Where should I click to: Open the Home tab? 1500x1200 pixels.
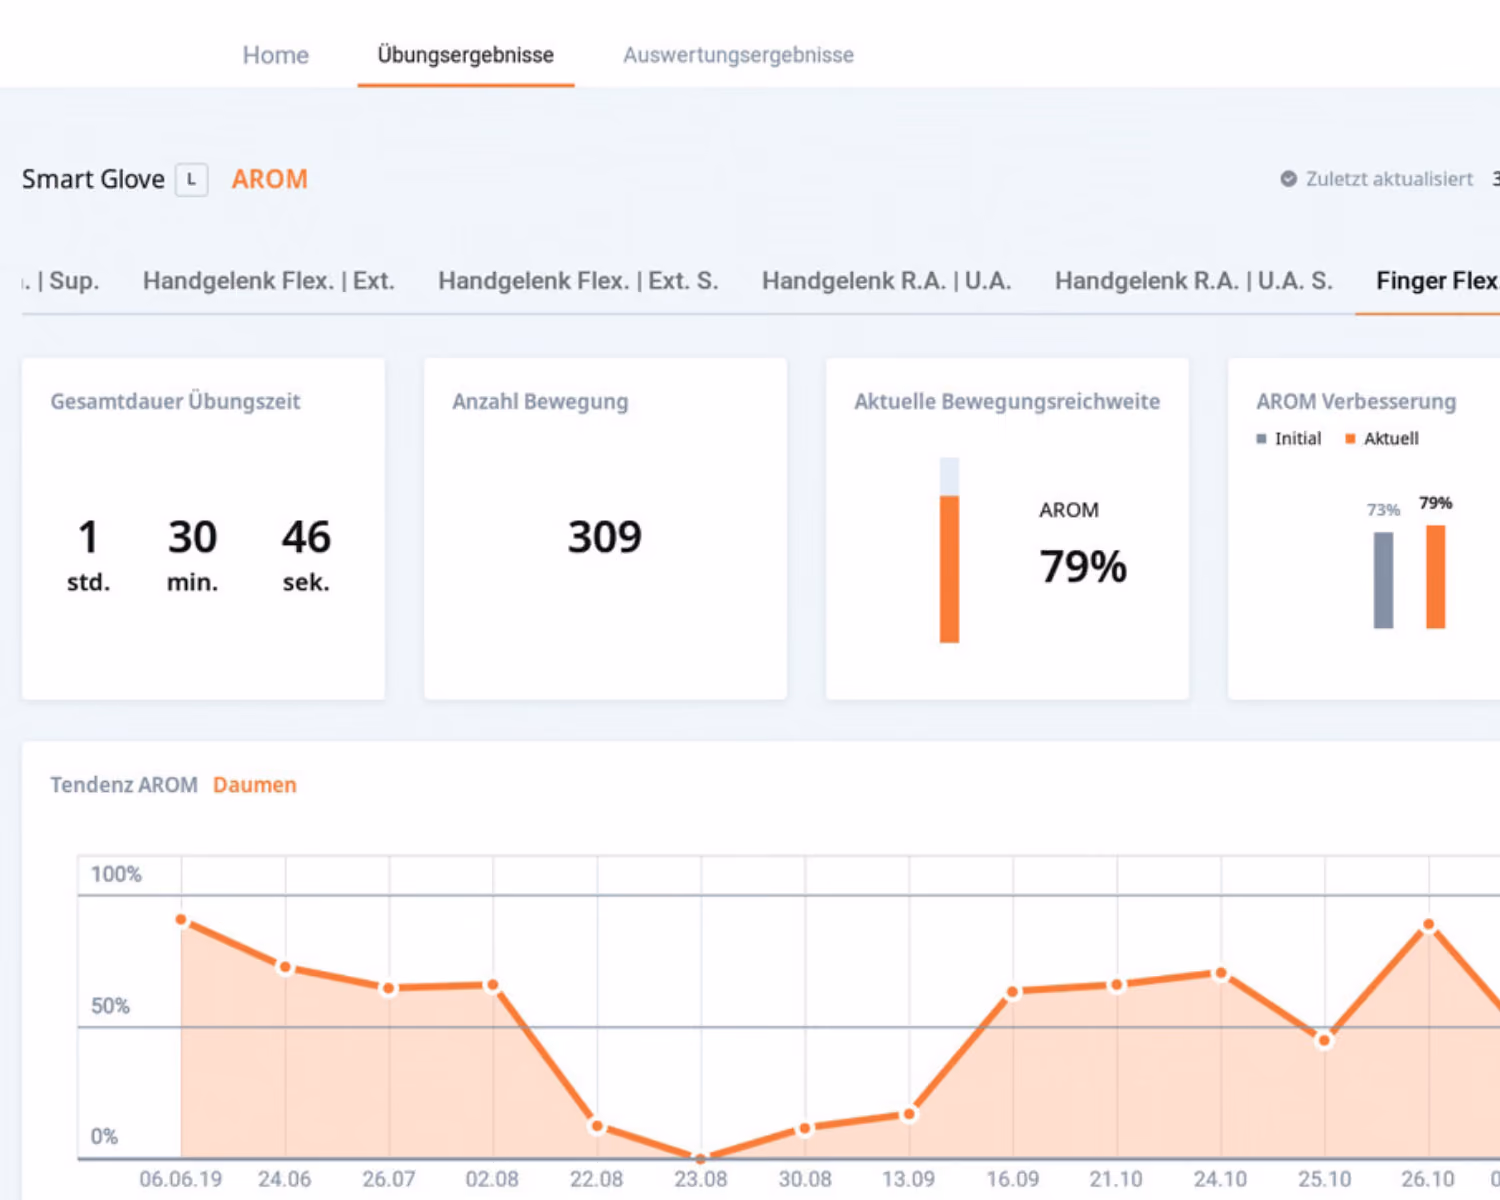(275, 55)
